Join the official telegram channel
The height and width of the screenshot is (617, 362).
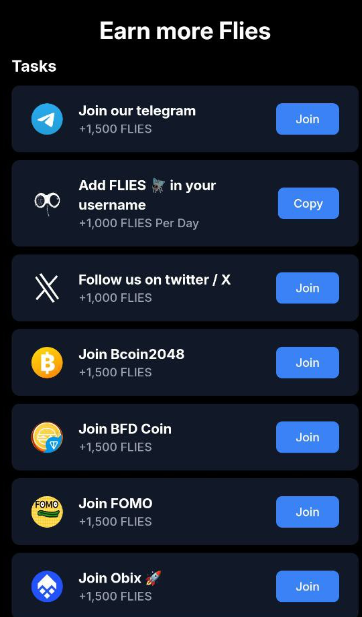coord(307,119)
